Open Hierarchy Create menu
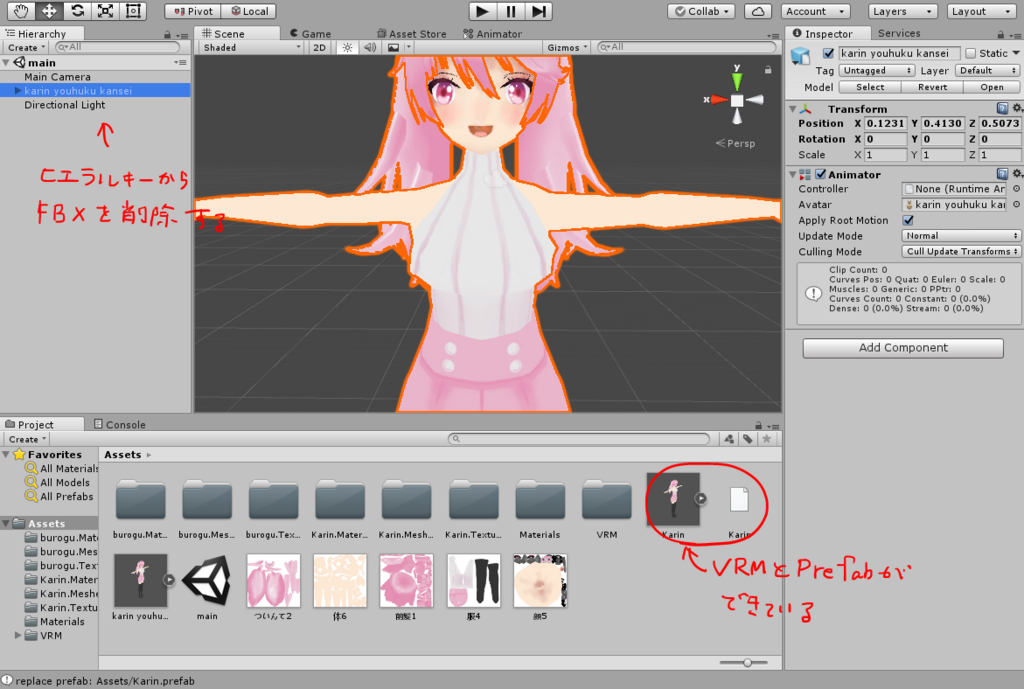The image size is (1024, 689). [26, 48]
